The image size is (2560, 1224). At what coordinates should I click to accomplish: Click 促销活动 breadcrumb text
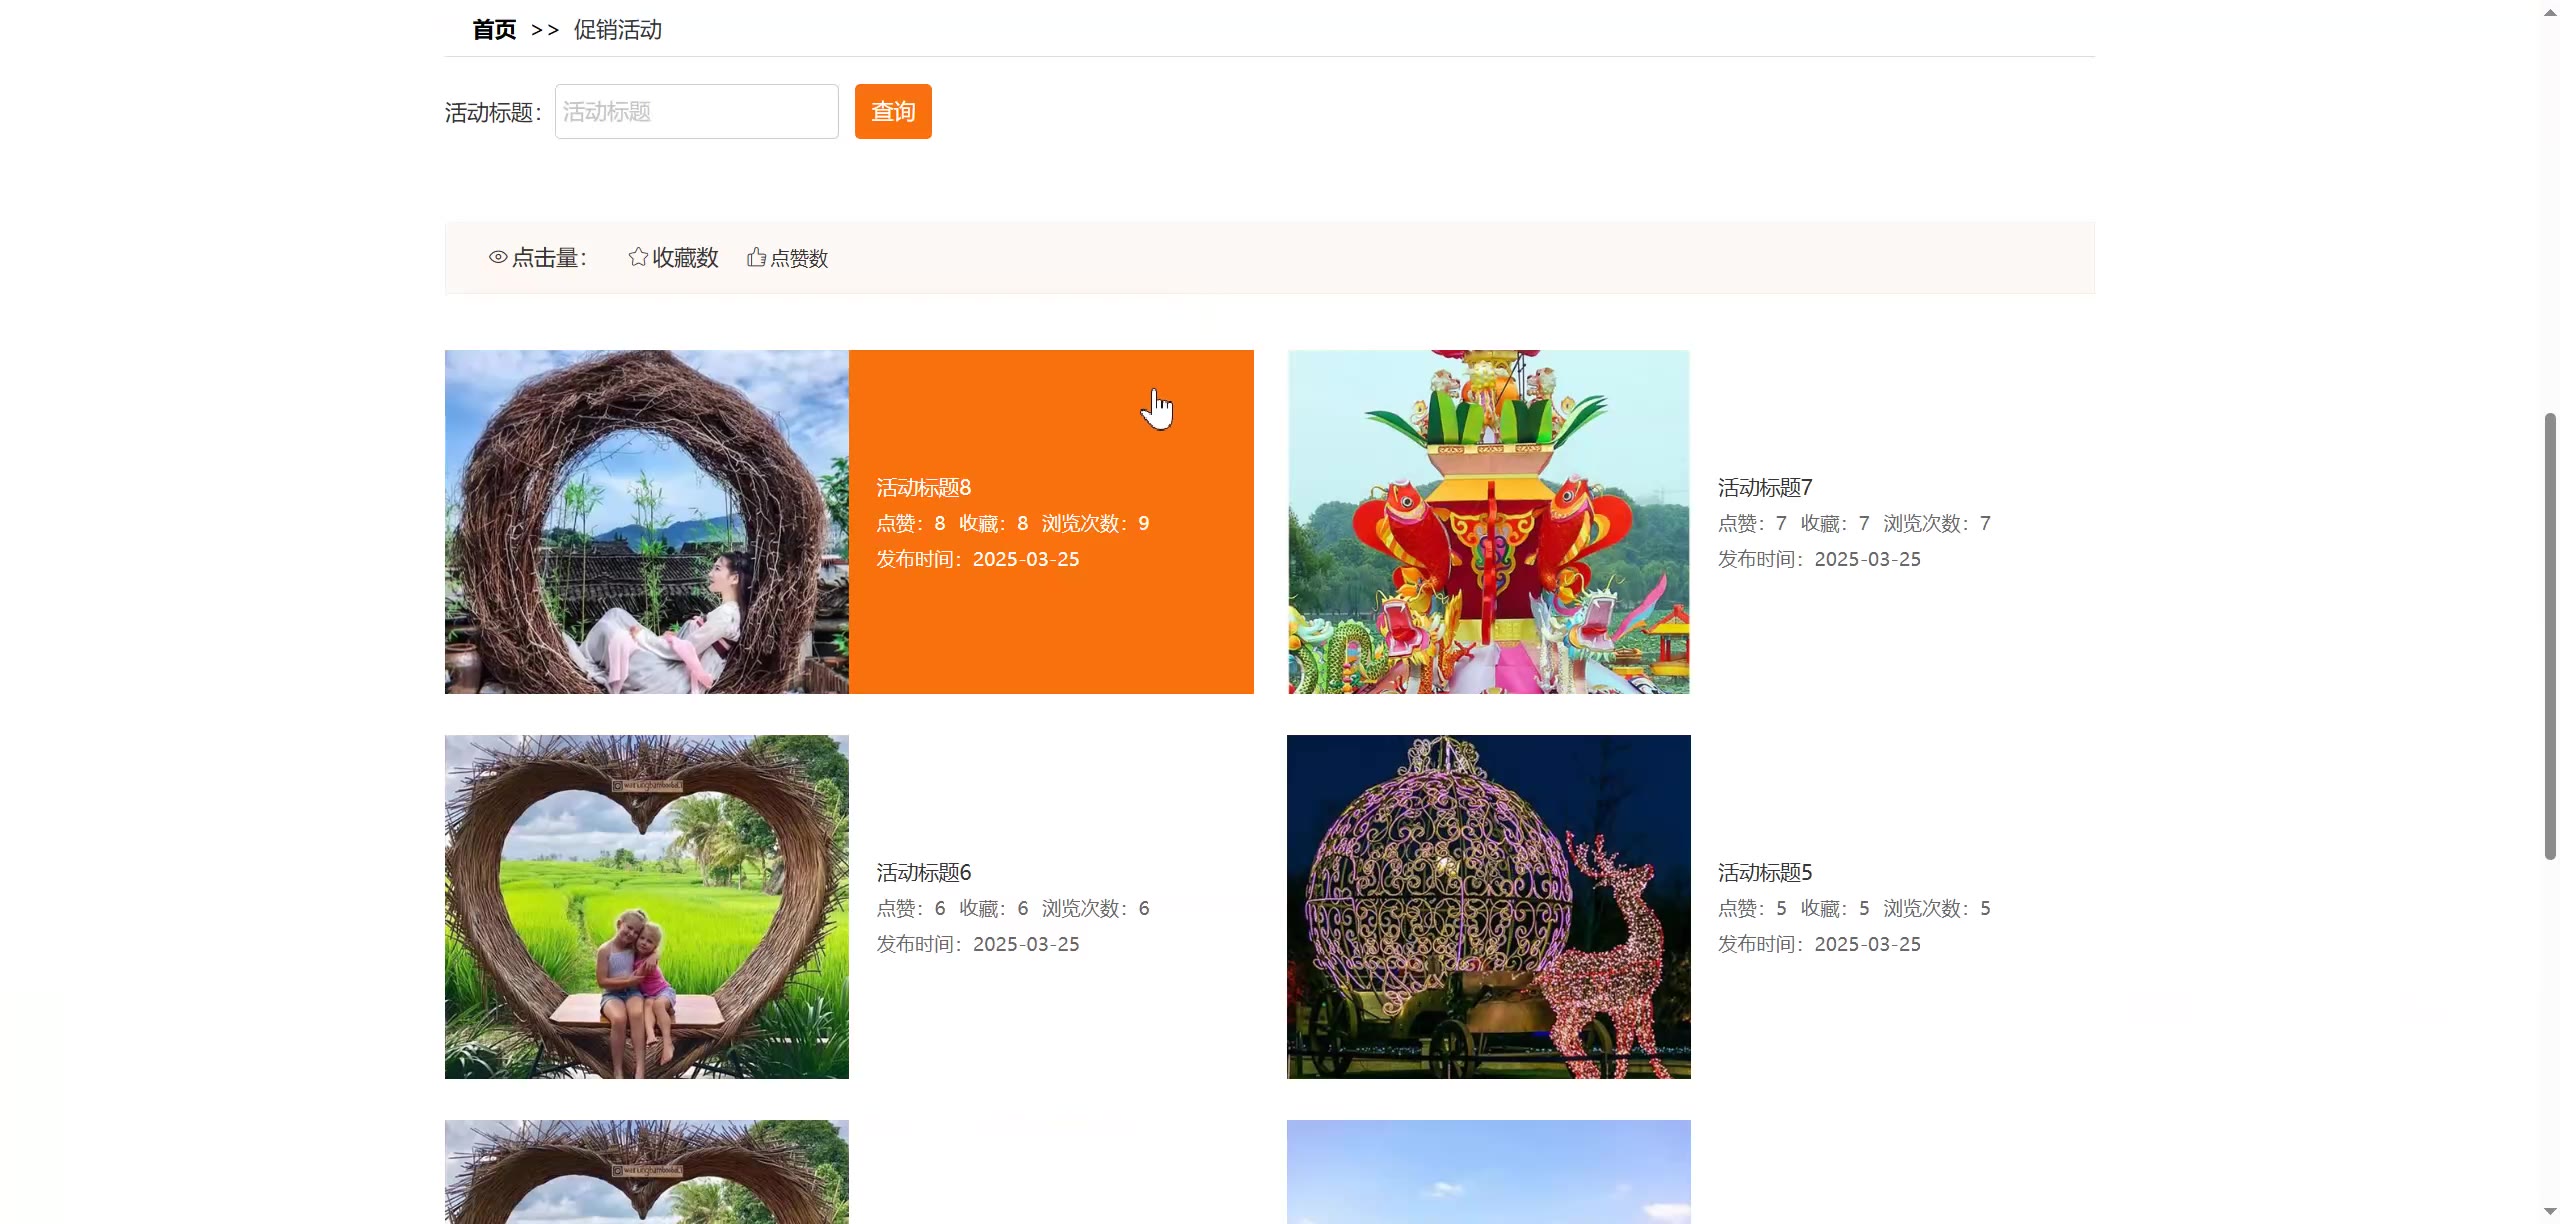pyautogui.click(x=617, y=30)
